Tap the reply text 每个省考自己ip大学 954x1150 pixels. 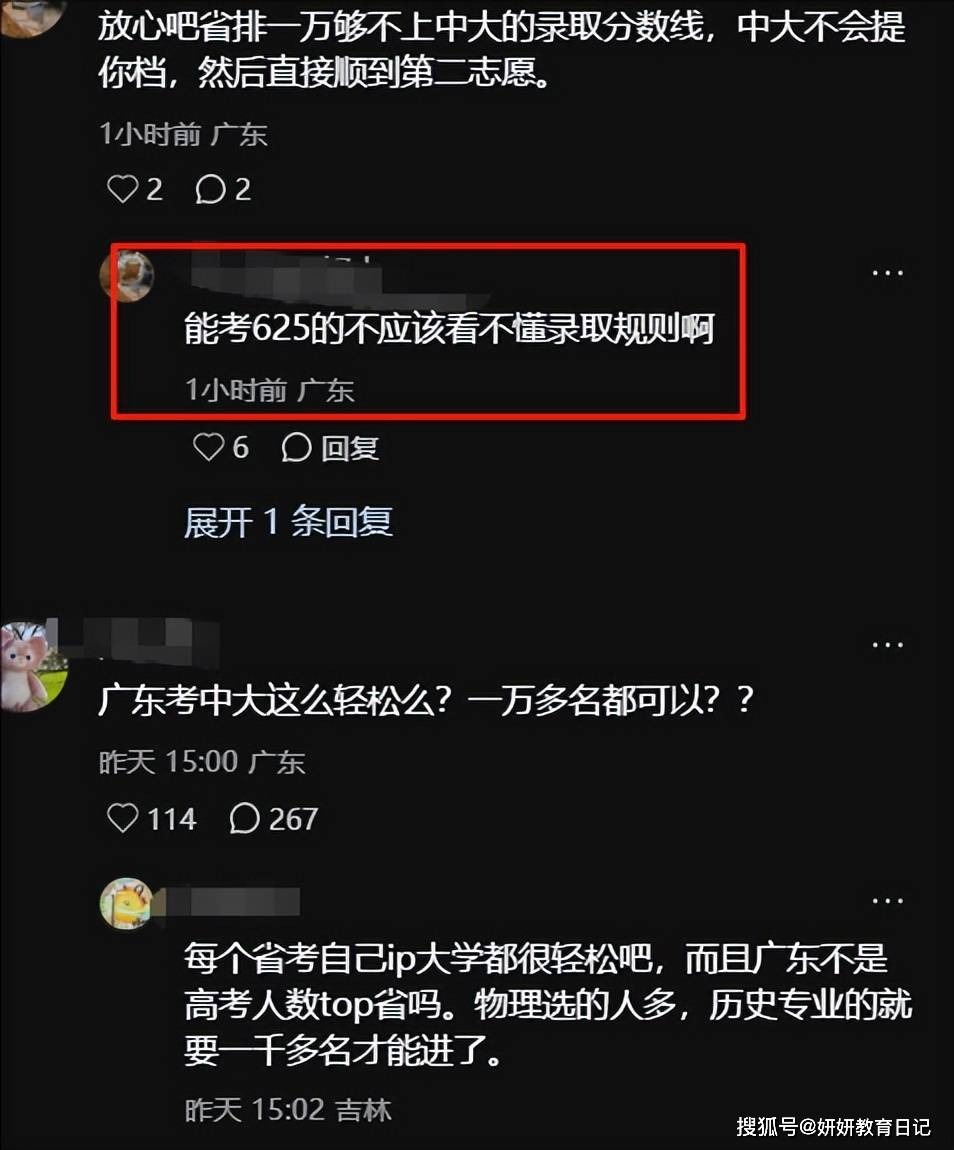pos(548,1005)
